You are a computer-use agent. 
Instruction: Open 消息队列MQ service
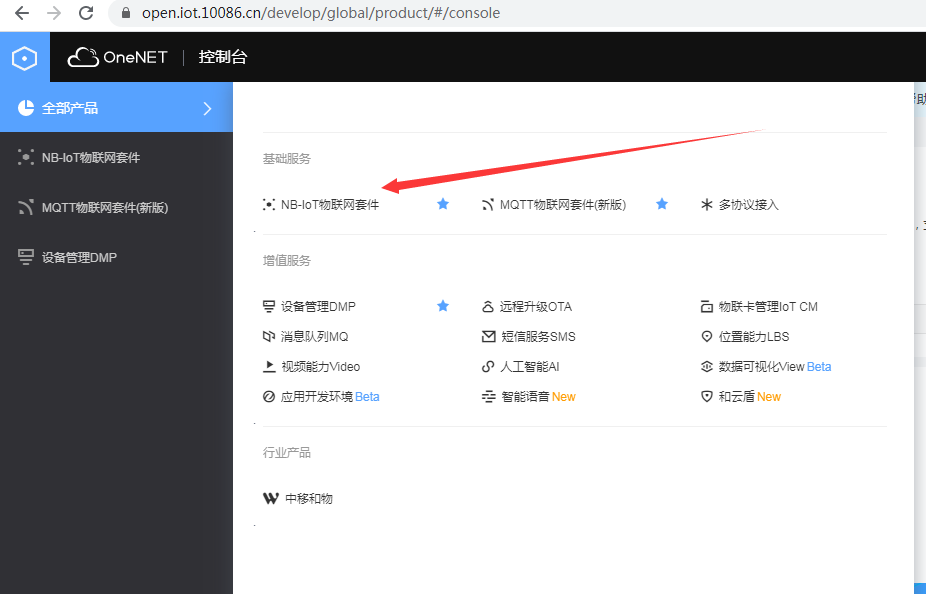[x=315, y=337]
